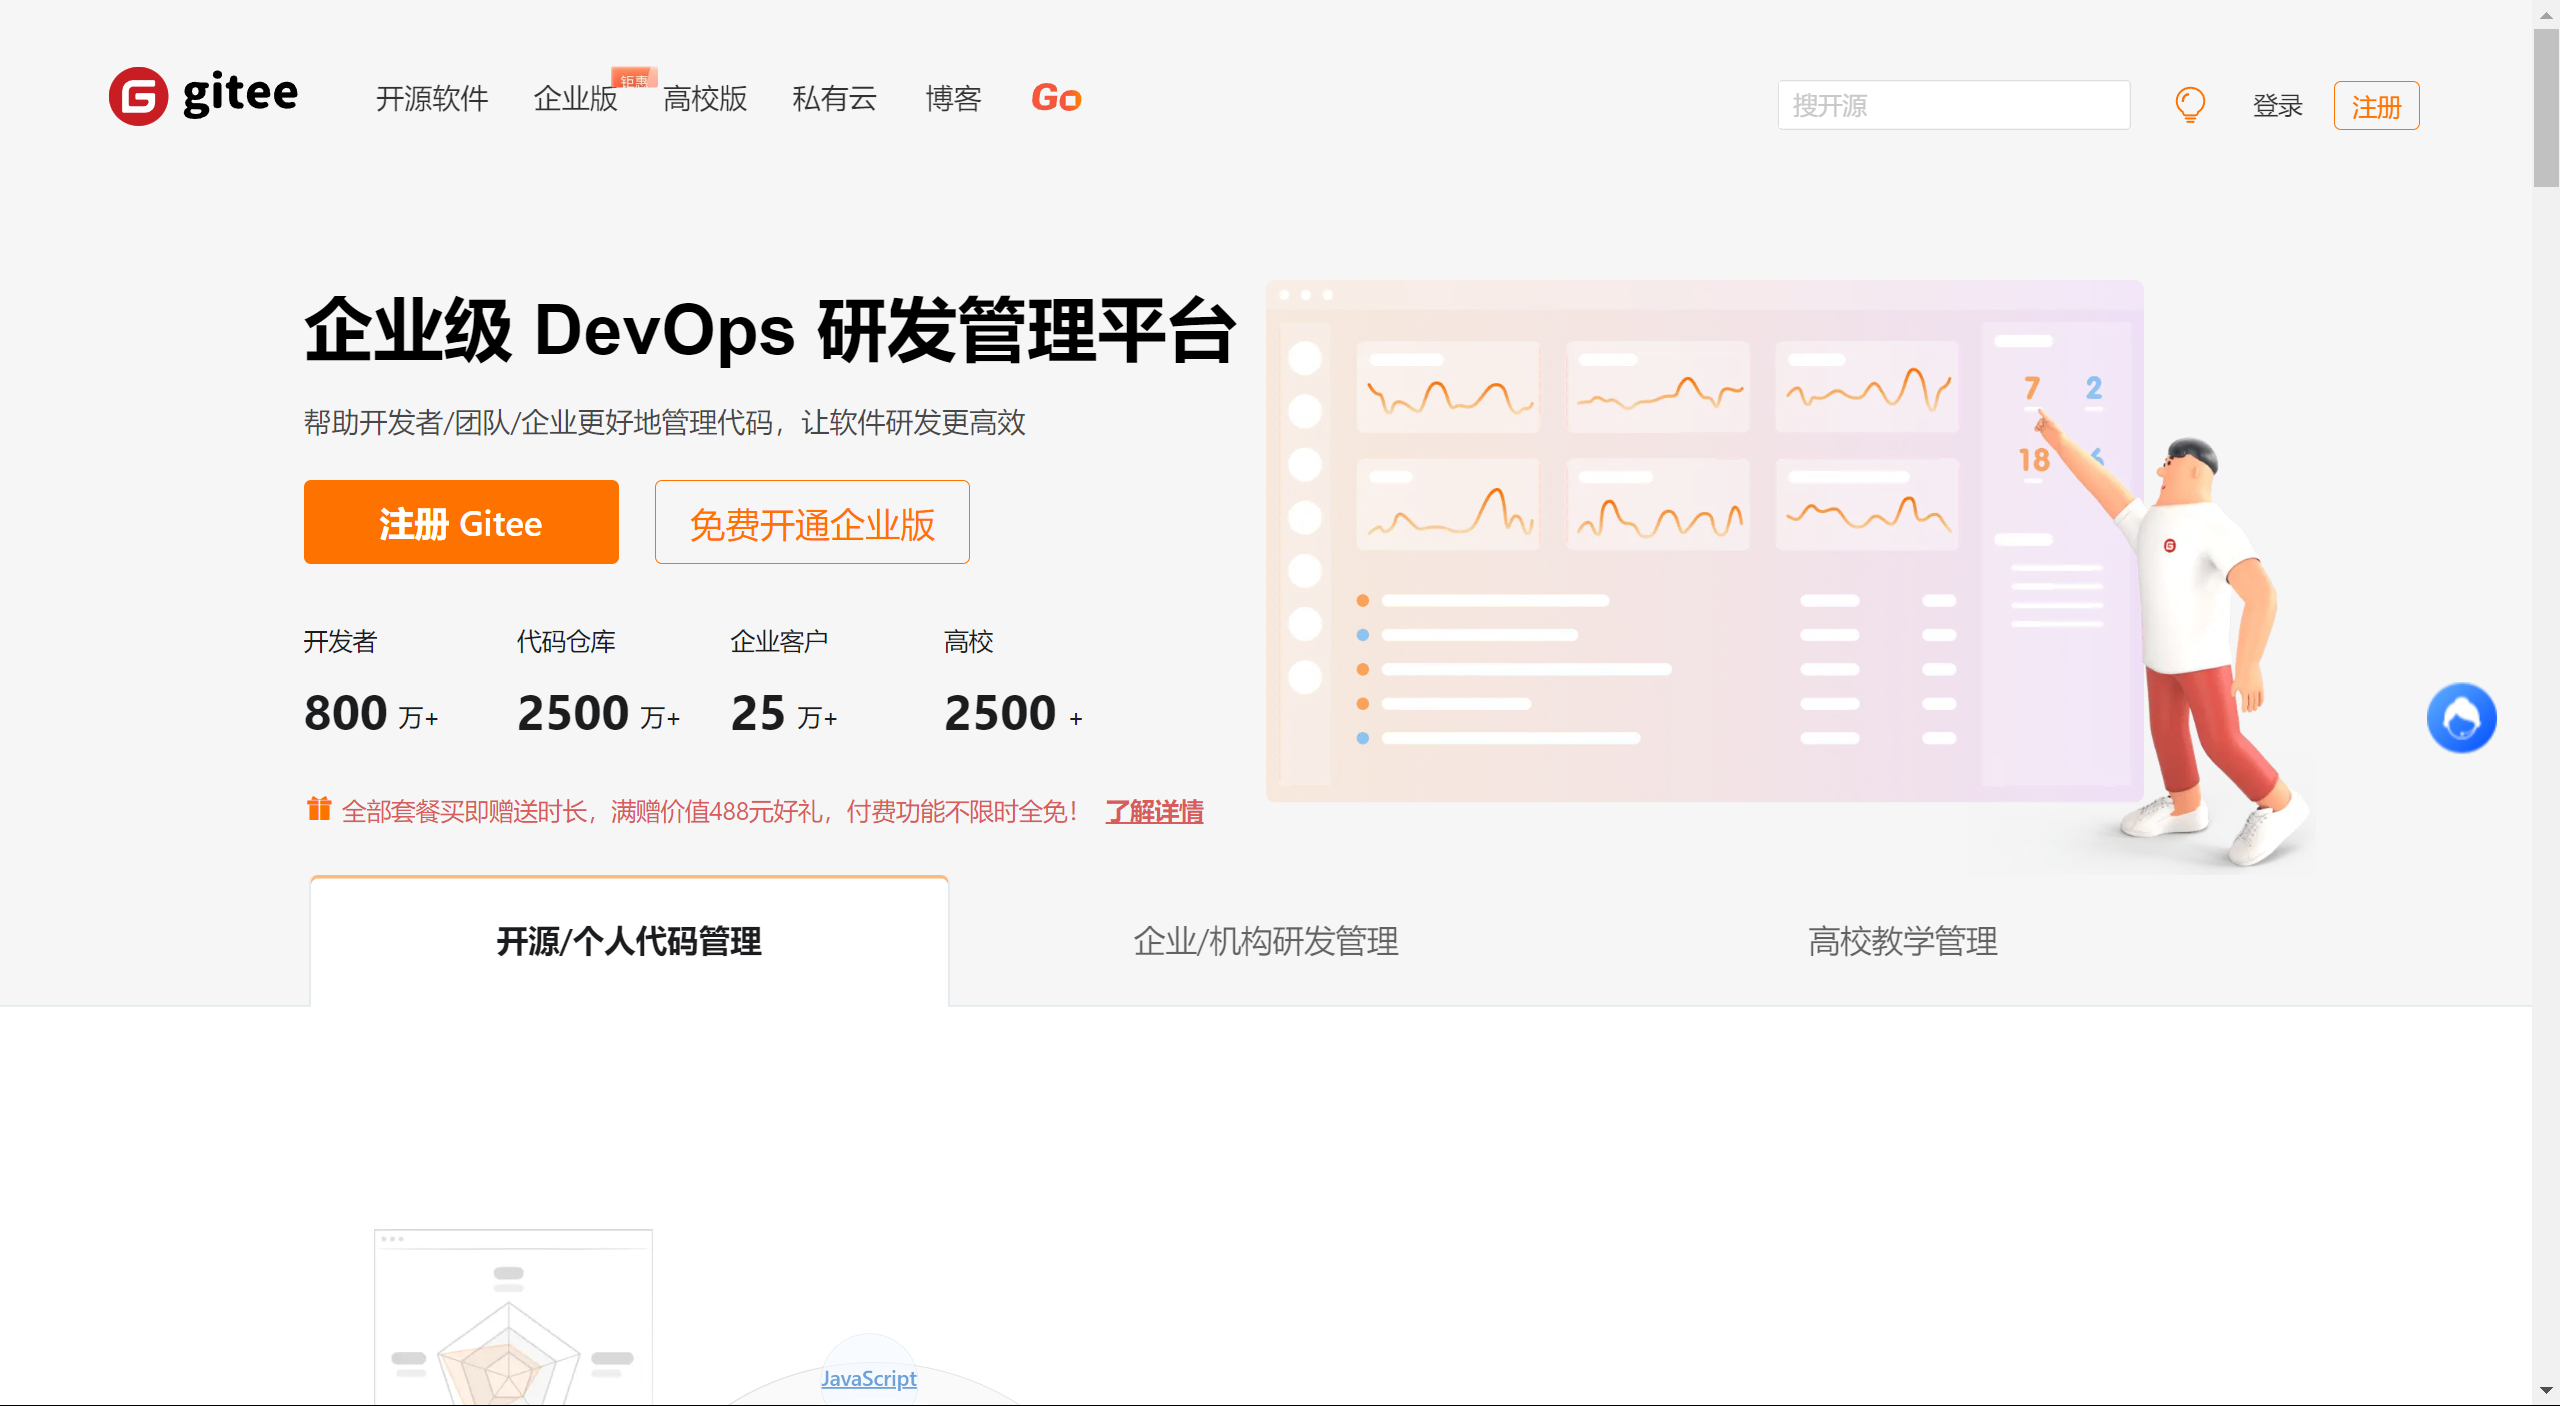Image resolution: width=2560 pixels, height=1406 pixels.
Task: Click the orange Go logo
Action: point(1056,98)
